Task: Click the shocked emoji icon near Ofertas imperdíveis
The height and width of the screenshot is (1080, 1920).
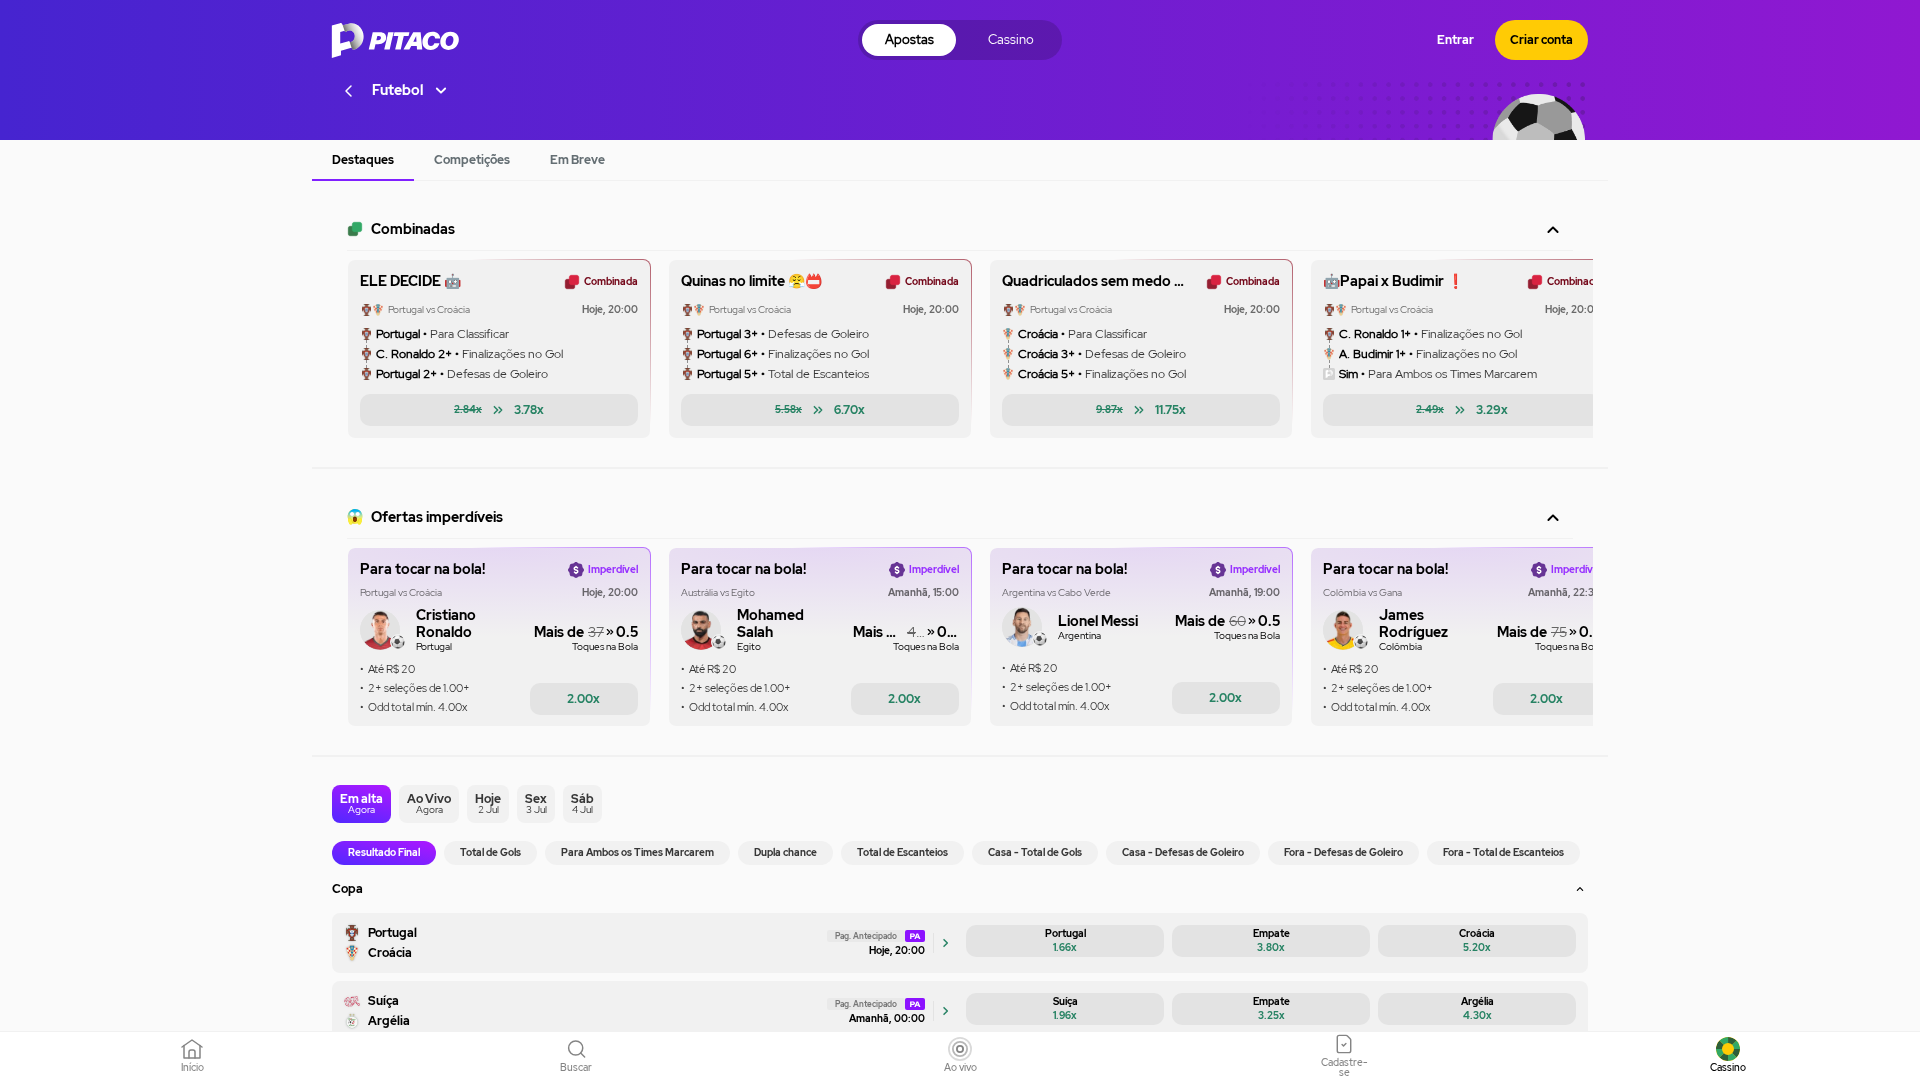Action: 355,517
